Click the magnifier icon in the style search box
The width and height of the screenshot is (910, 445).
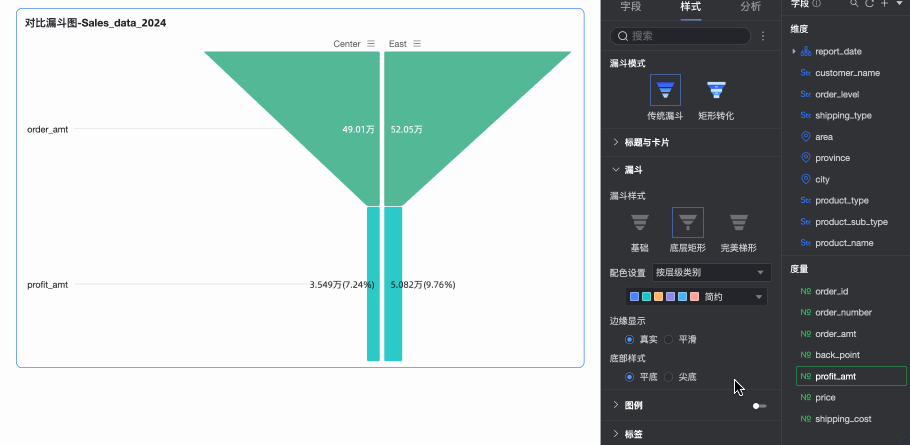623,36
